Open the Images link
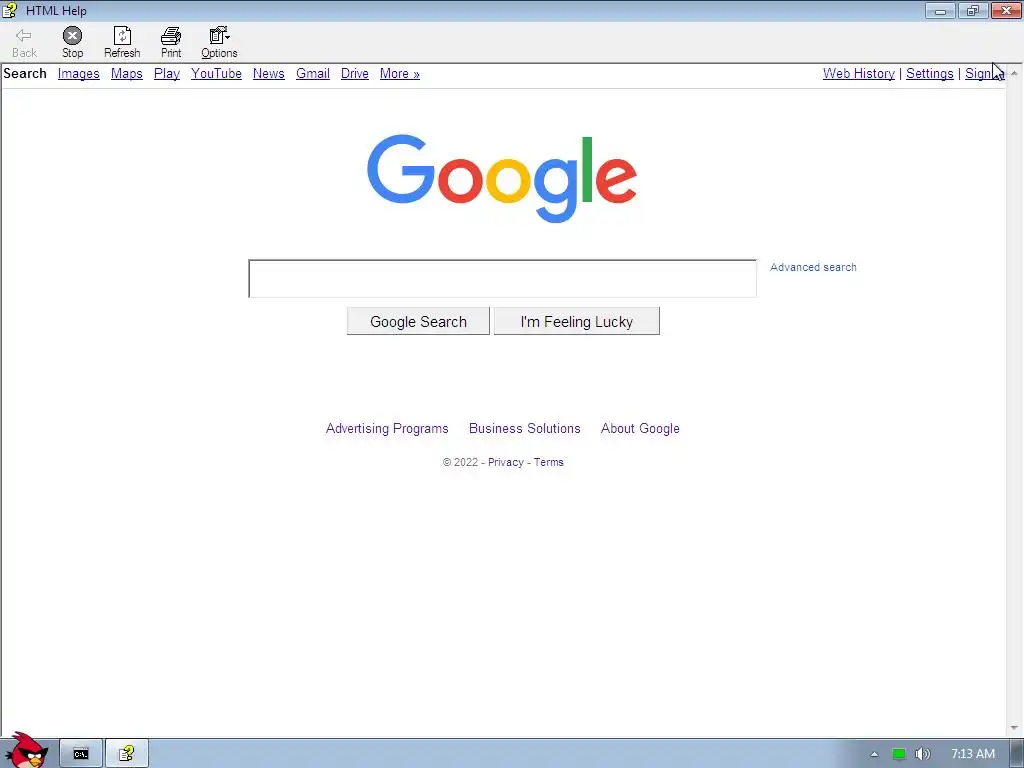 (78, 74)
